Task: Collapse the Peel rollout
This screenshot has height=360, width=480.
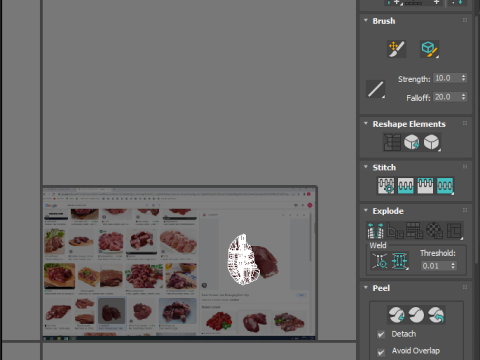Action: coord(366,288)
